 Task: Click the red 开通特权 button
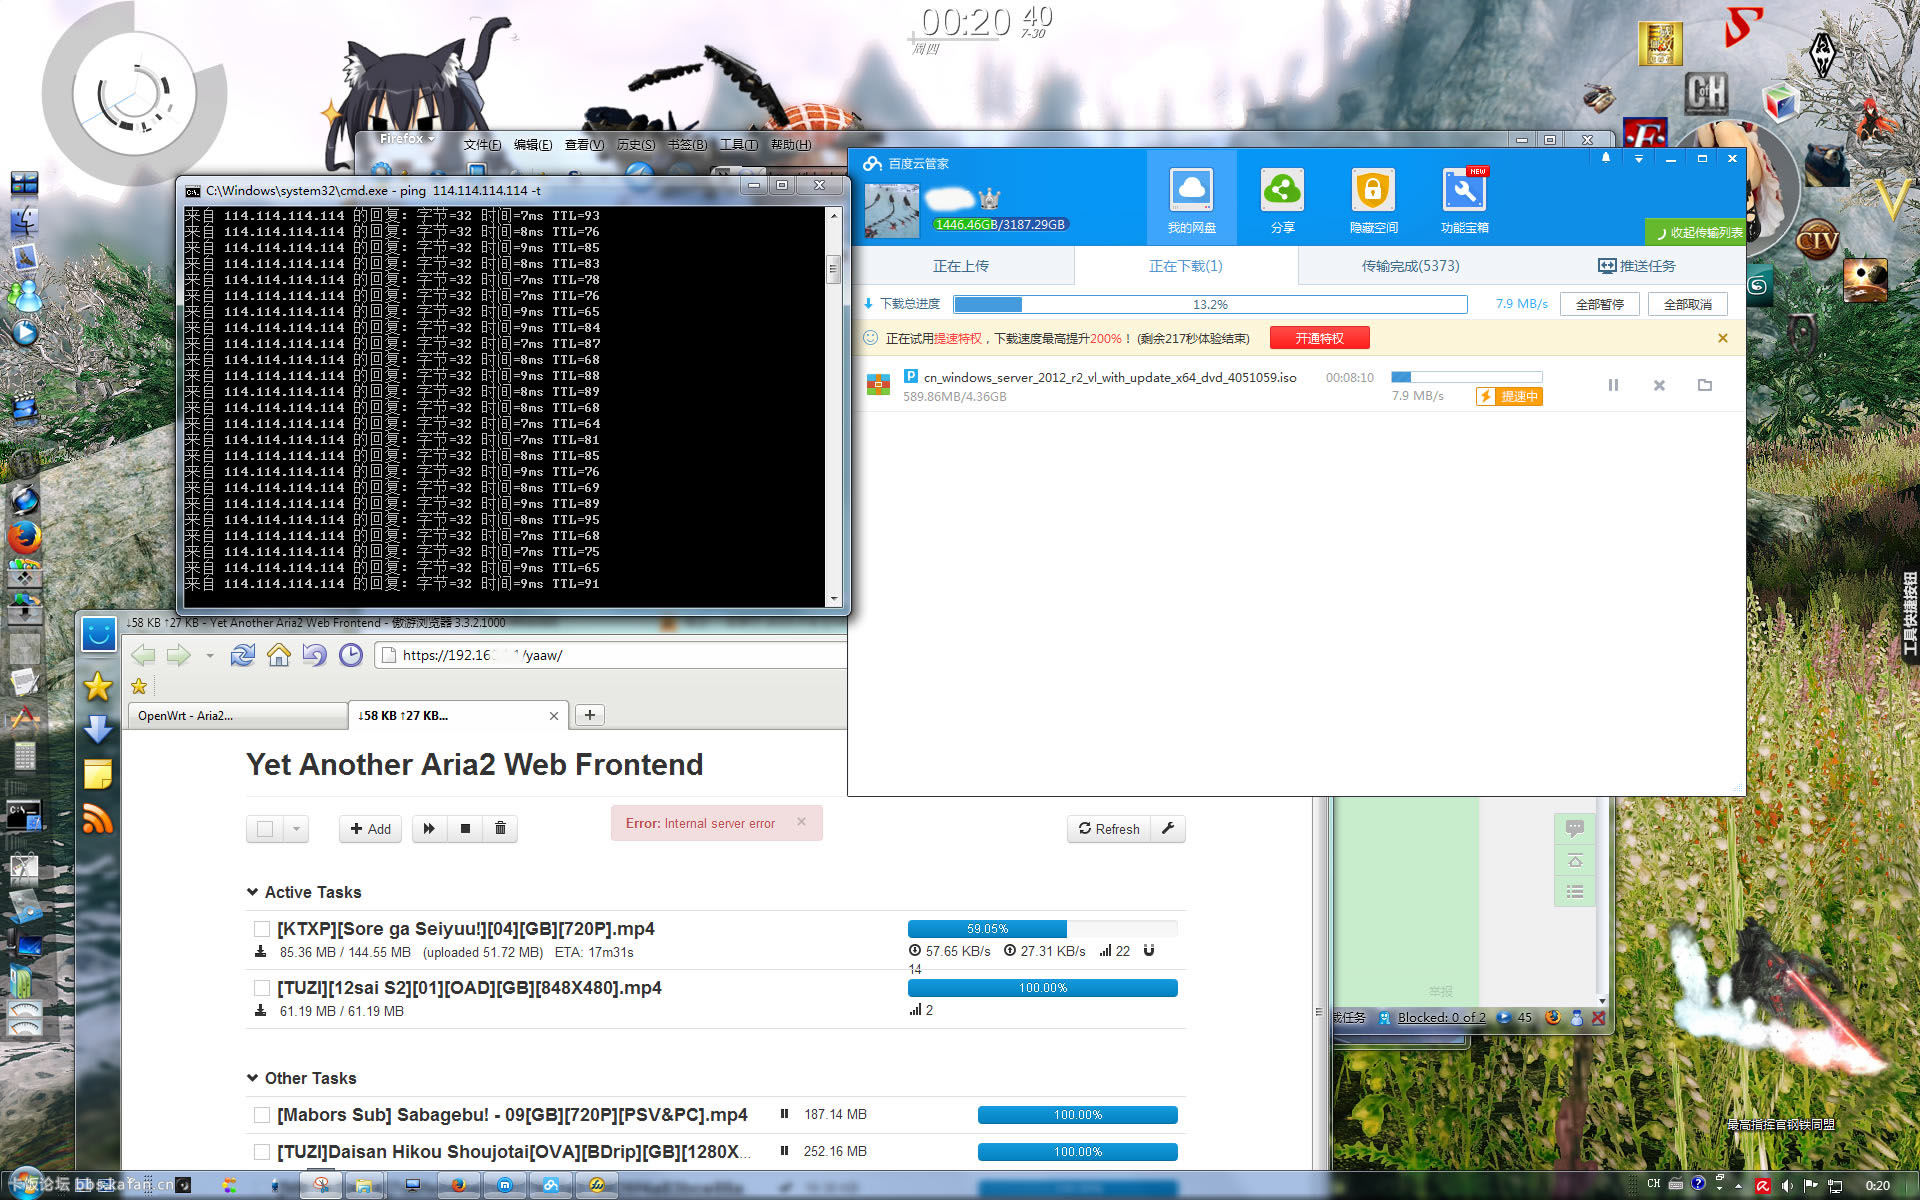click(x=1319, y=338)
